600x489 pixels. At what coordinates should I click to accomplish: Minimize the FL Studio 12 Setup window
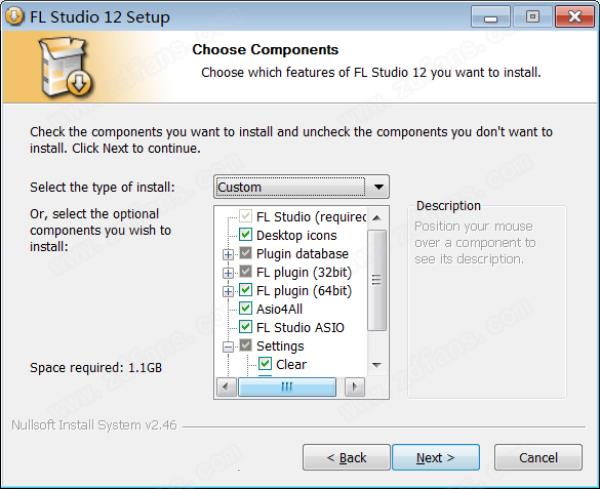click(491, 17)
